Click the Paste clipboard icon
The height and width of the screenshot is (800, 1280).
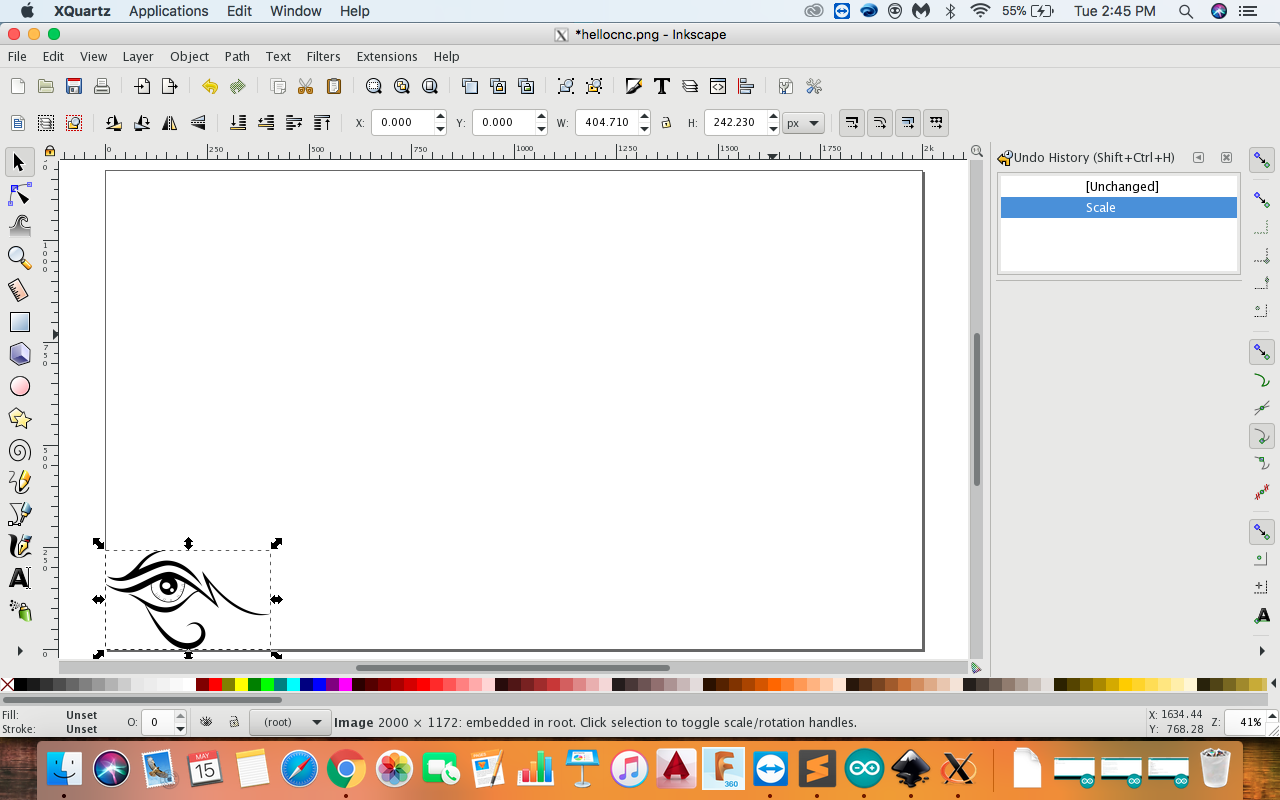[x=334, y=86]
